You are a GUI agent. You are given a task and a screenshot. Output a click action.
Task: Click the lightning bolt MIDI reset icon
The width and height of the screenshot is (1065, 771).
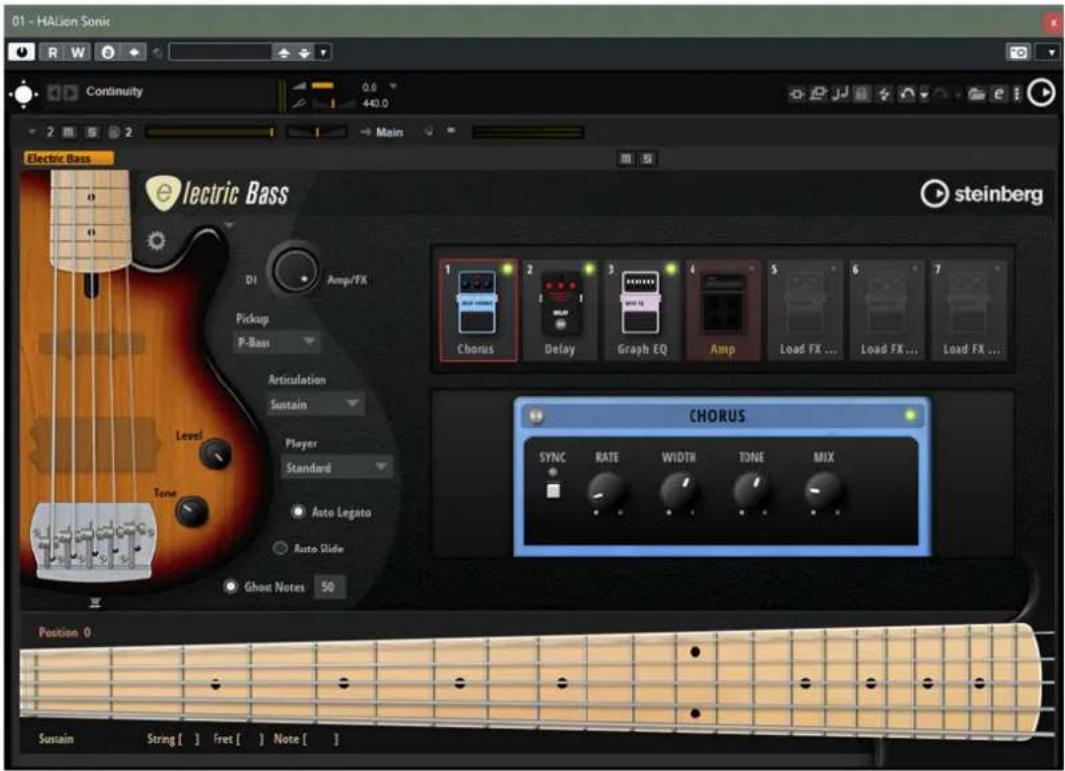(x=884, y=94)
